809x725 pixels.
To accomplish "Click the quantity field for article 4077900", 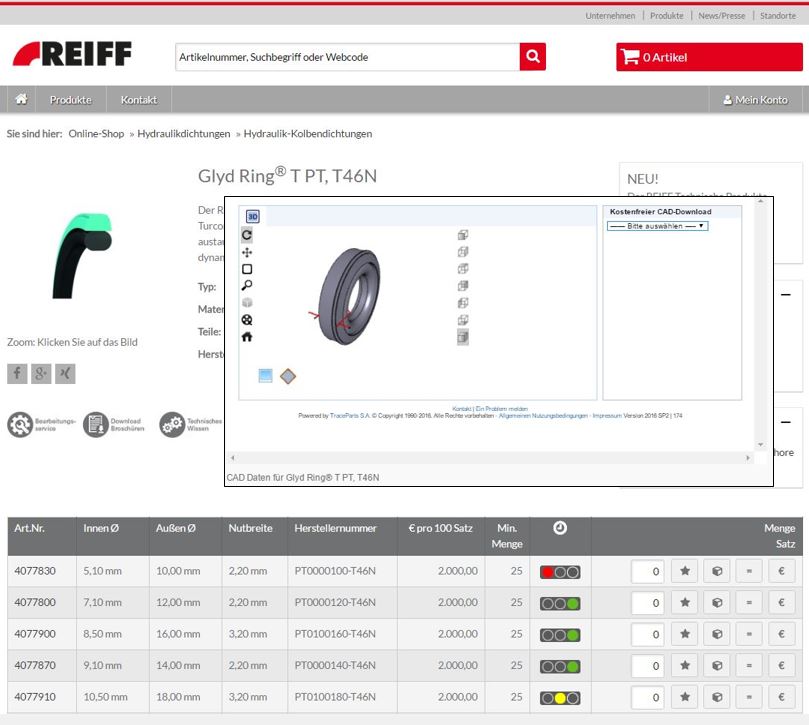I will click(x=648, y=634).
